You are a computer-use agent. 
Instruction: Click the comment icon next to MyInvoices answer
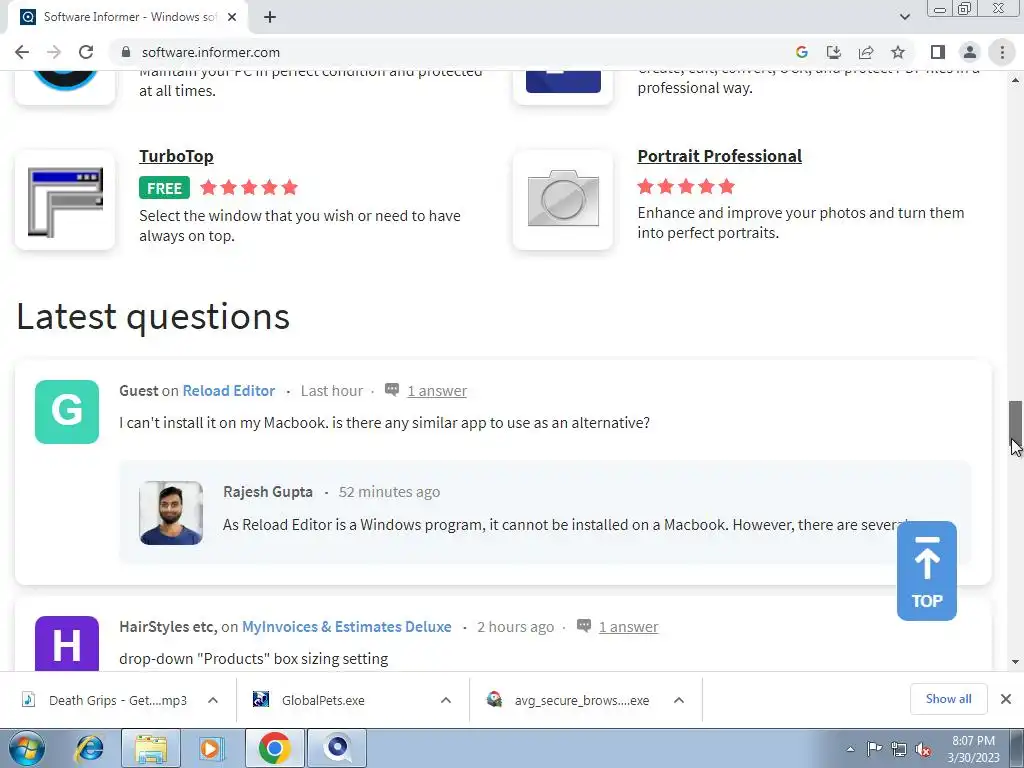pos(584,626)
